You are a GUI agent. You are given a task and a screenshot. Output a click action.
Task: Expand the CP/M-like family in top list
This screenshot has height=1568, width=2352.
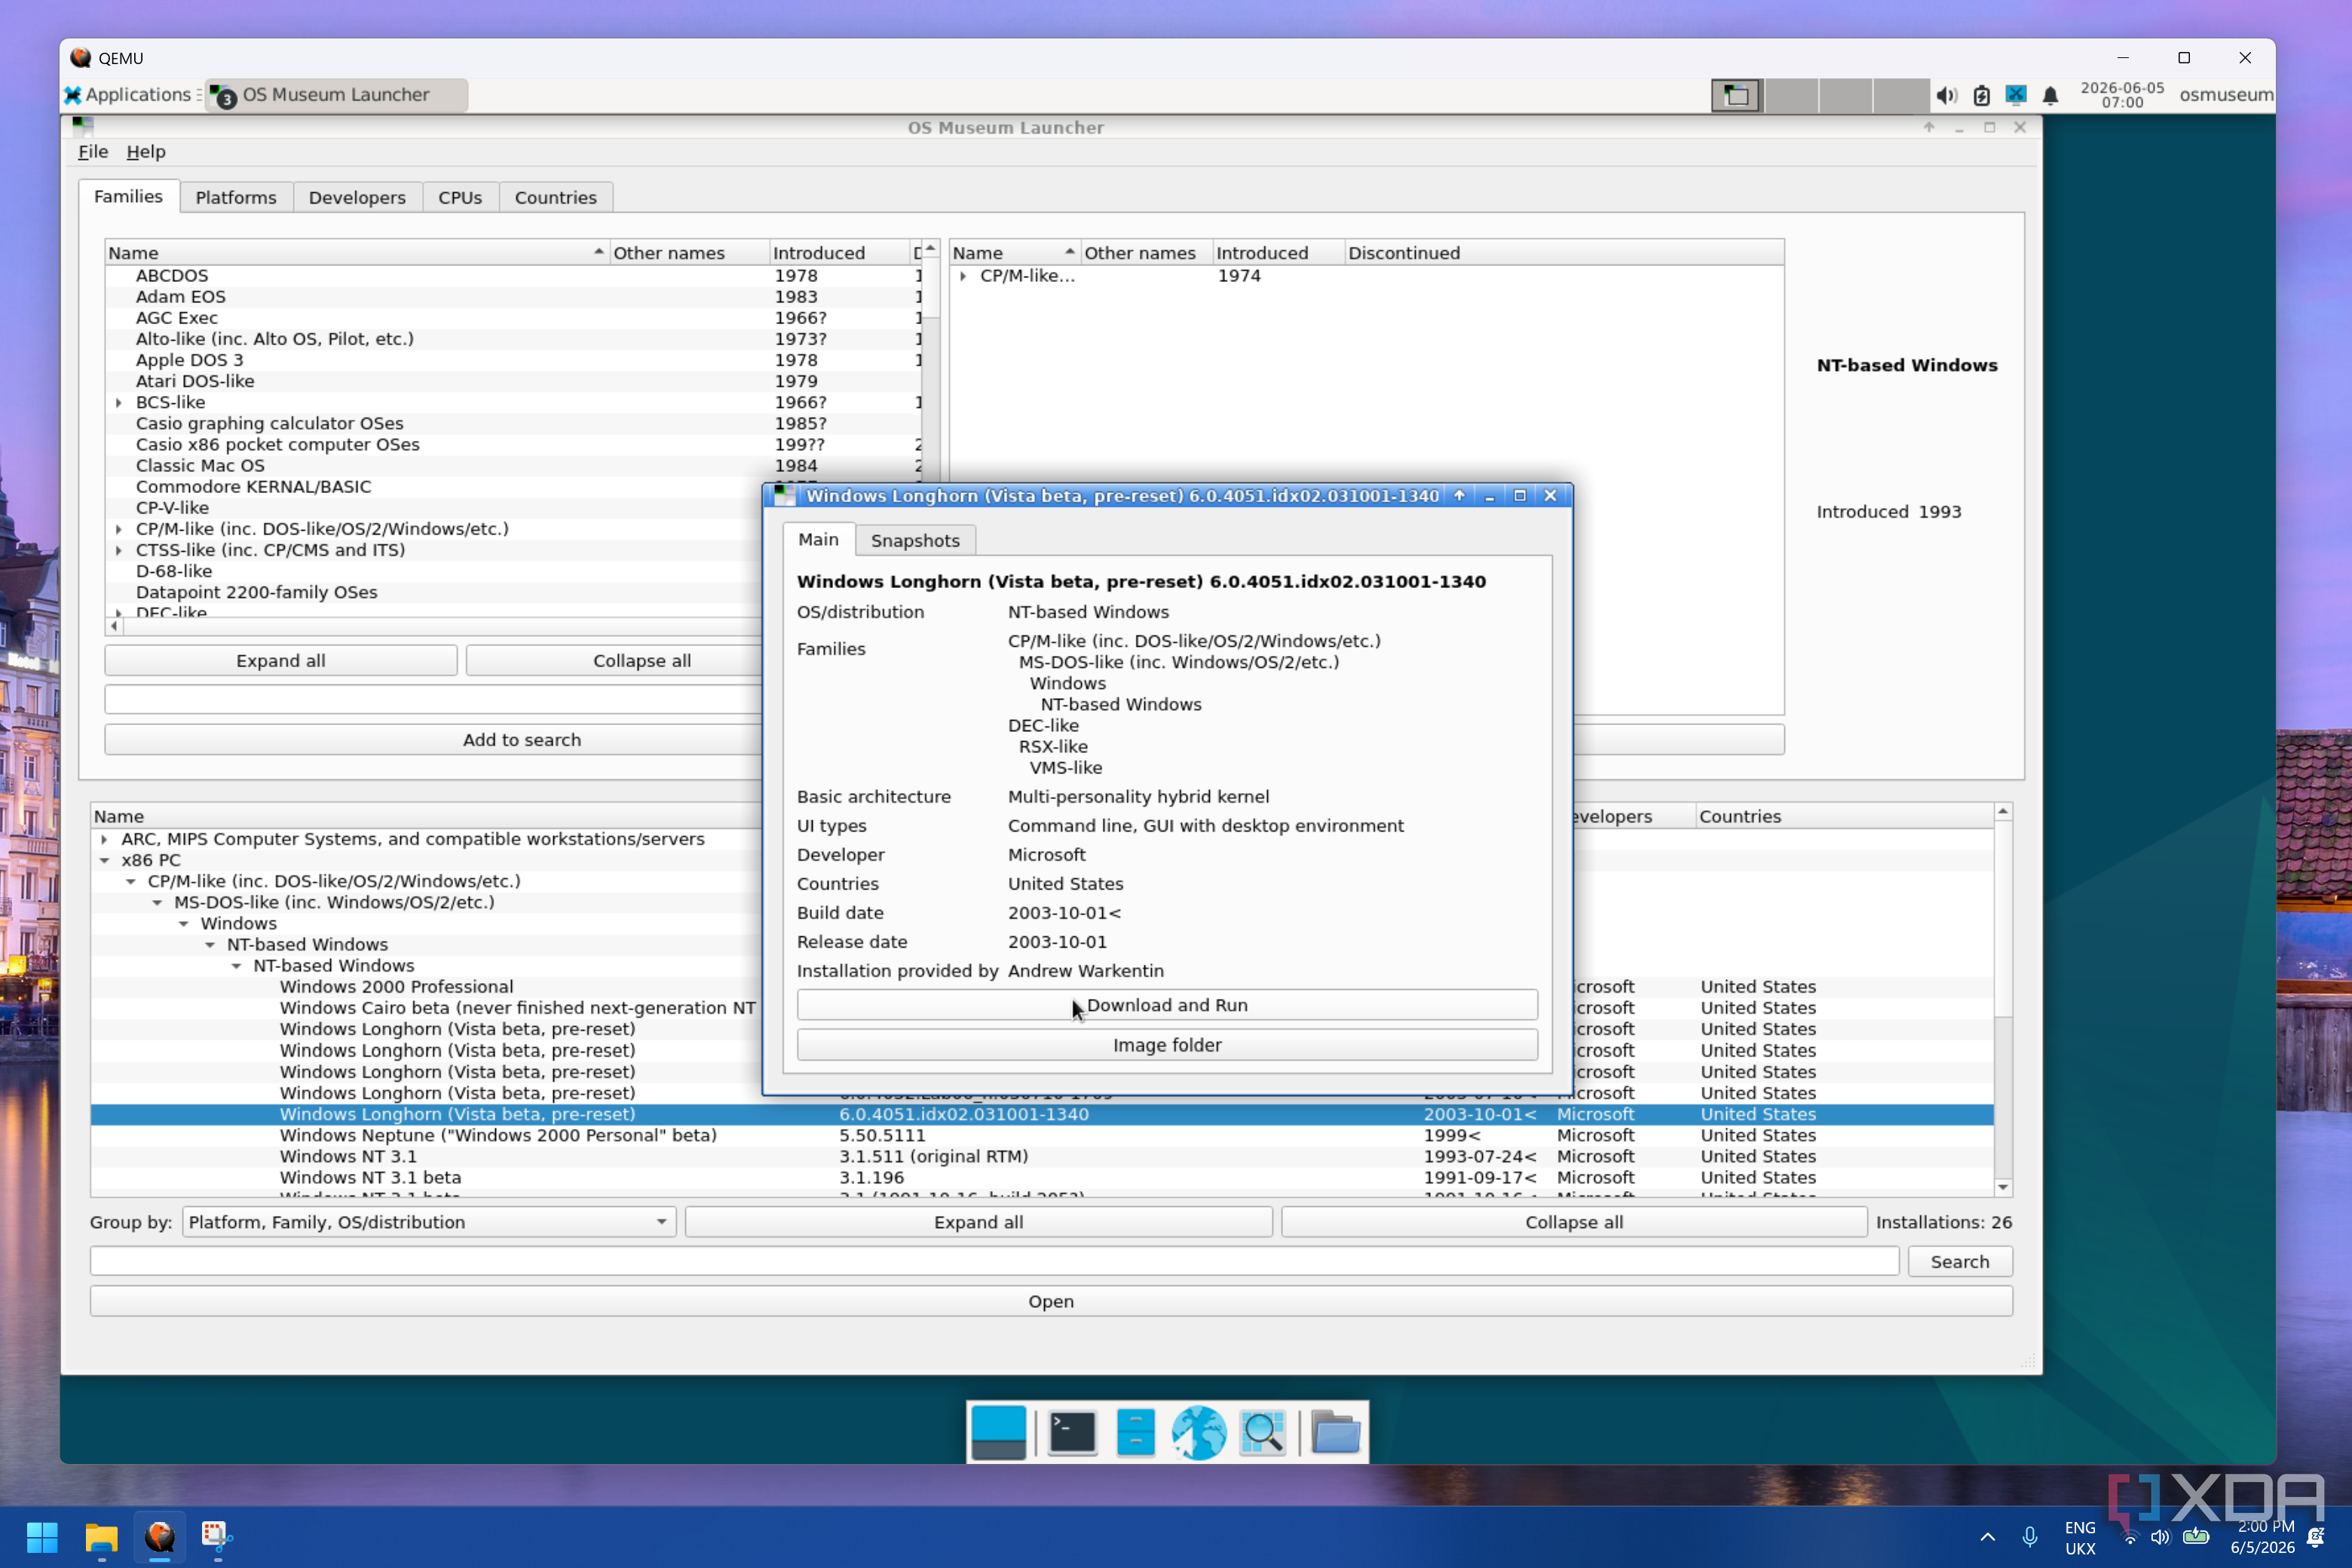(119, 529)
